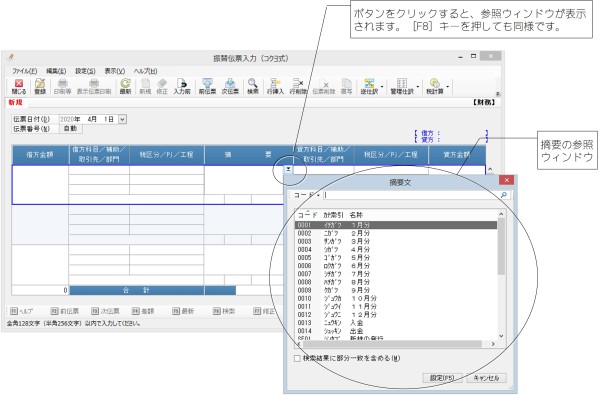Click the F6 検索 function key button
The height and width of the screenshot is (395, 600).
[x=224, y=311]
